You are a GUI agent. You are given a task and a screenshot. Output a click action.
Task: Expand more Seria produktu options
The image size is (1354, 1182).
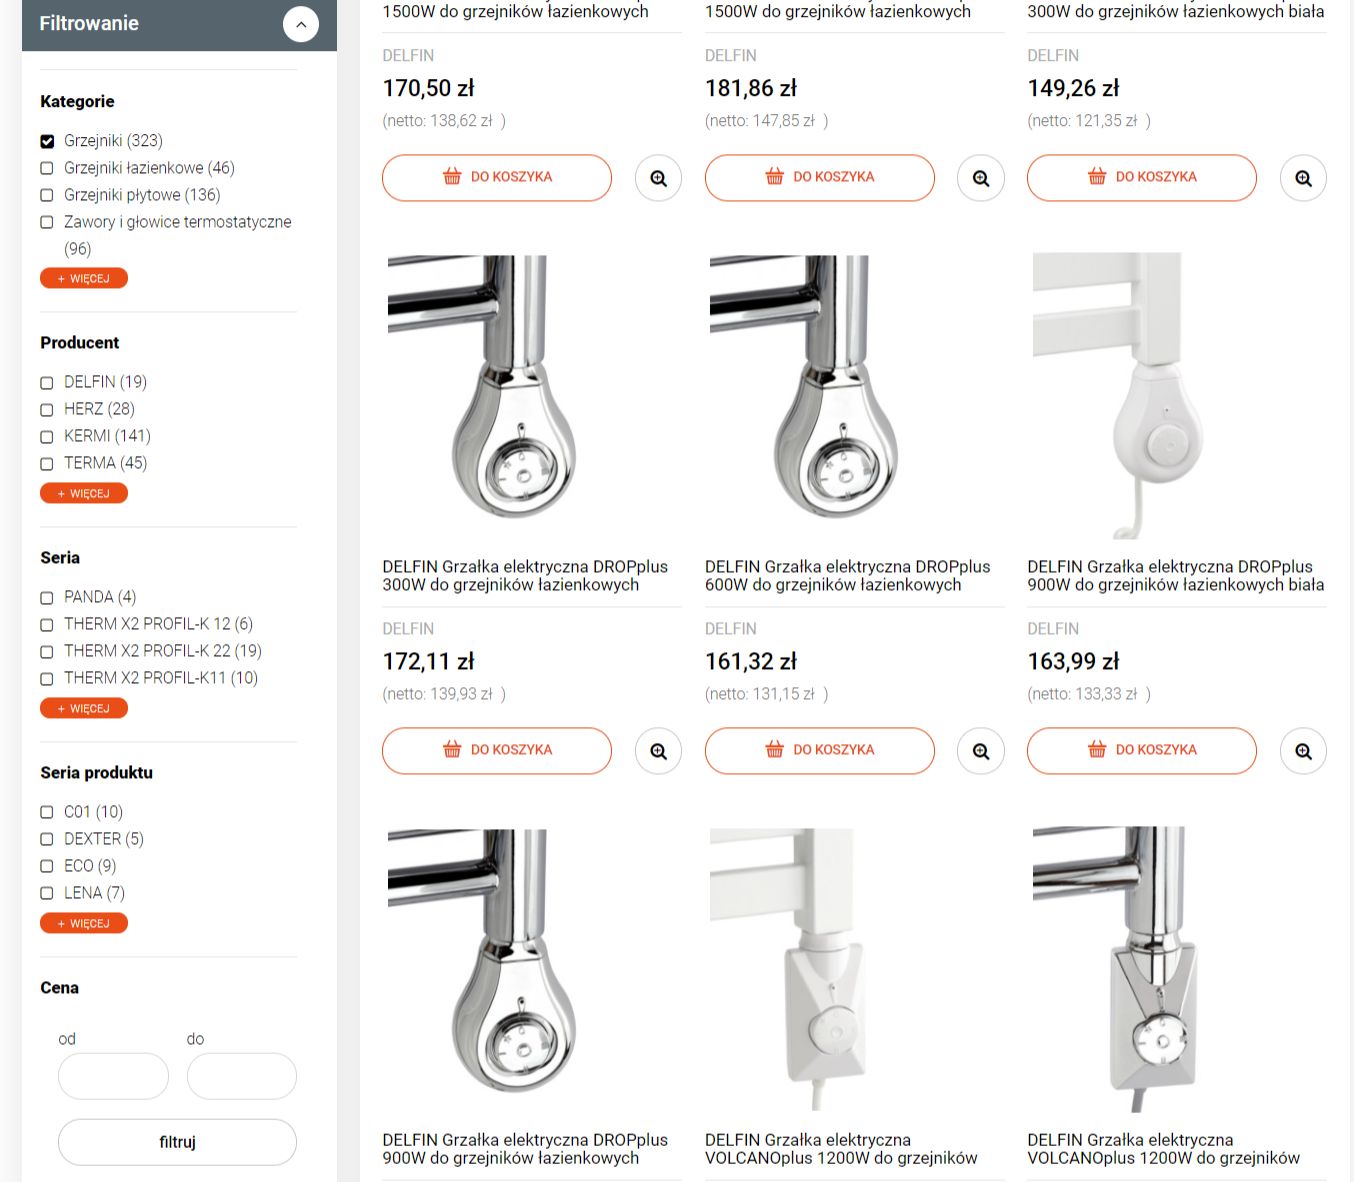tap(84, 923)
